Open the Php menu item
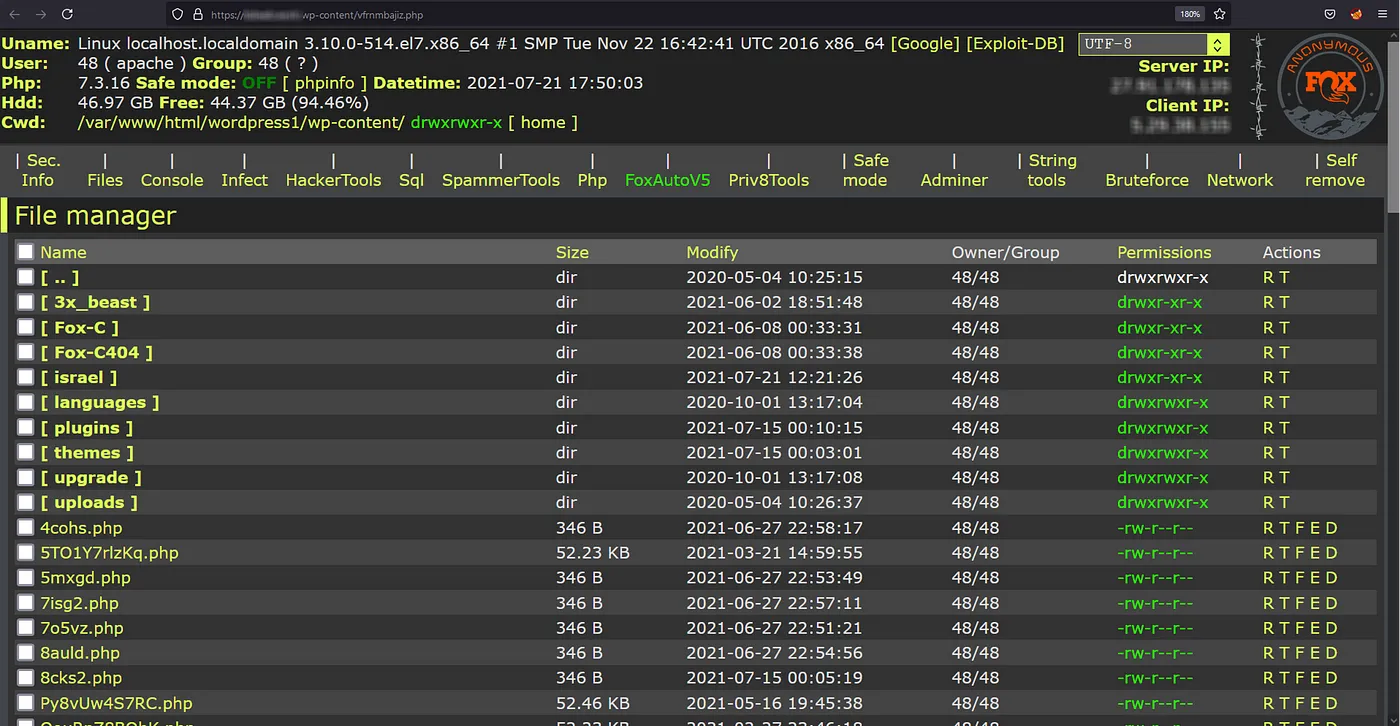Image resolution: width=1400 pixels, height=726 pixels. (x=592, y=180)
